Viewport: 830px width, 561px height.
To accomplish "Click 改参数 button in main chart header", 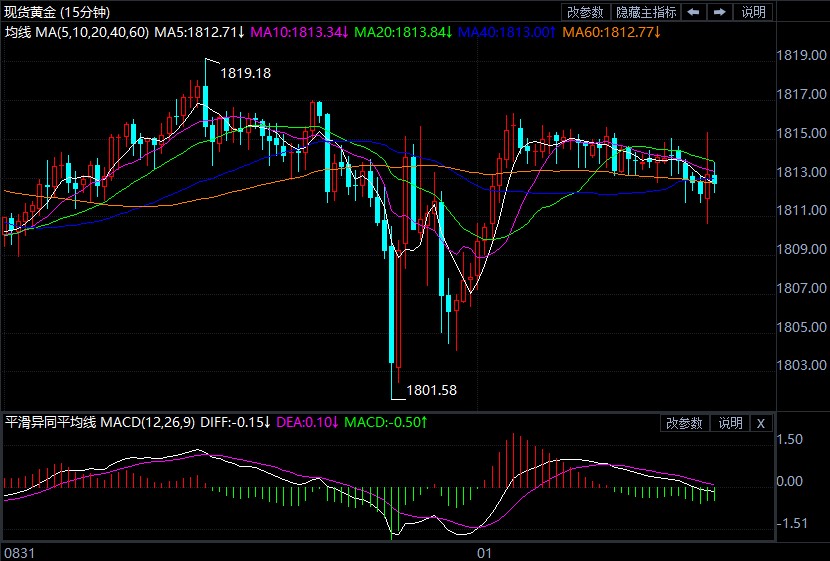I will [585, 12].
